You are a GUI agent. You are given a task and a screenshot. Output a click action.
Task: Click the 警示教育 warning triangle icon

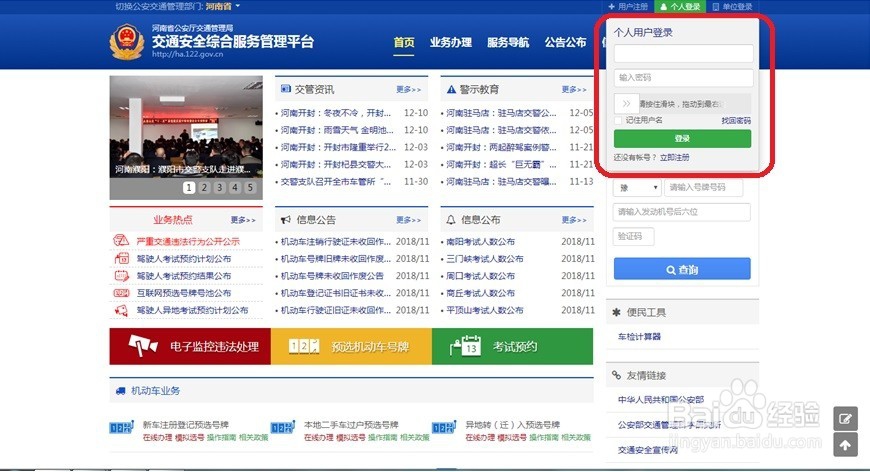[x=451, y=89]
